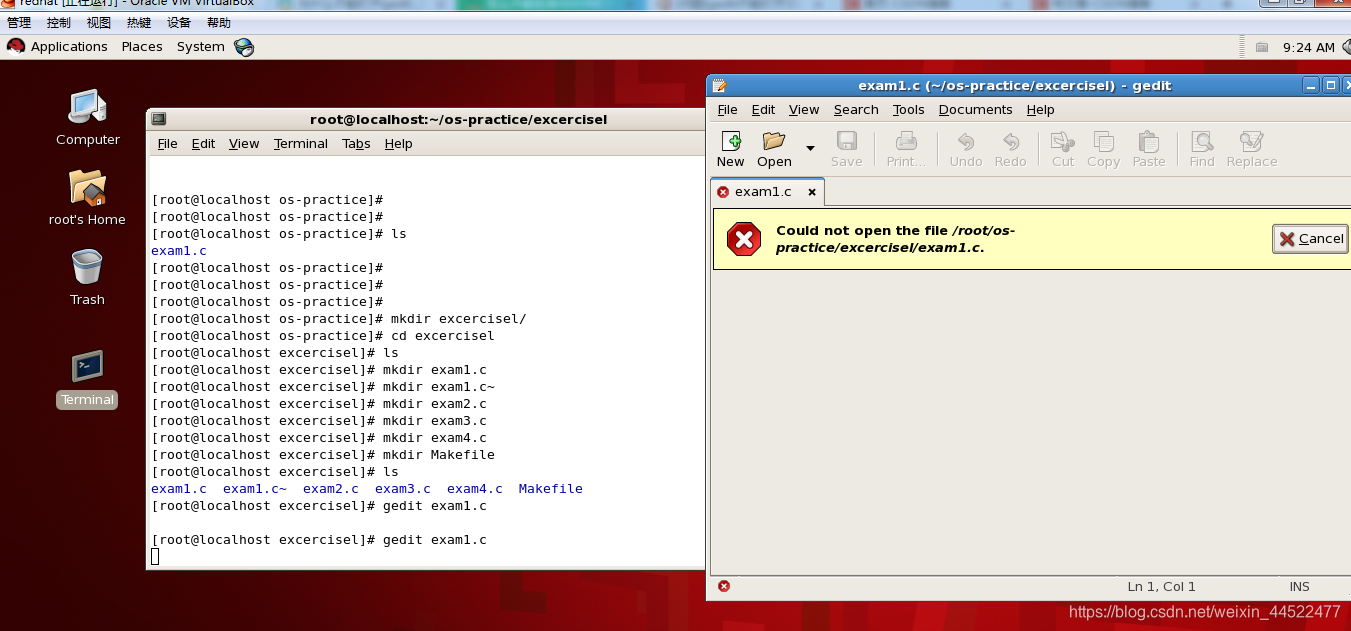Click the exam4.c entry in terminal listing
This screenshot has height=631, width=1351.
point(475,489)
